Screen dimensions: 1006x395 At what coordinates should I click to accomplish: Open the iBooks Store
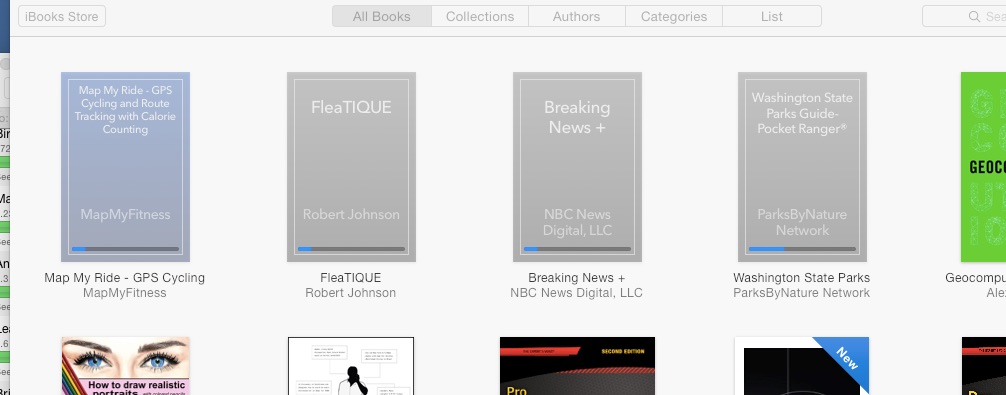click(x=62, y=16)
